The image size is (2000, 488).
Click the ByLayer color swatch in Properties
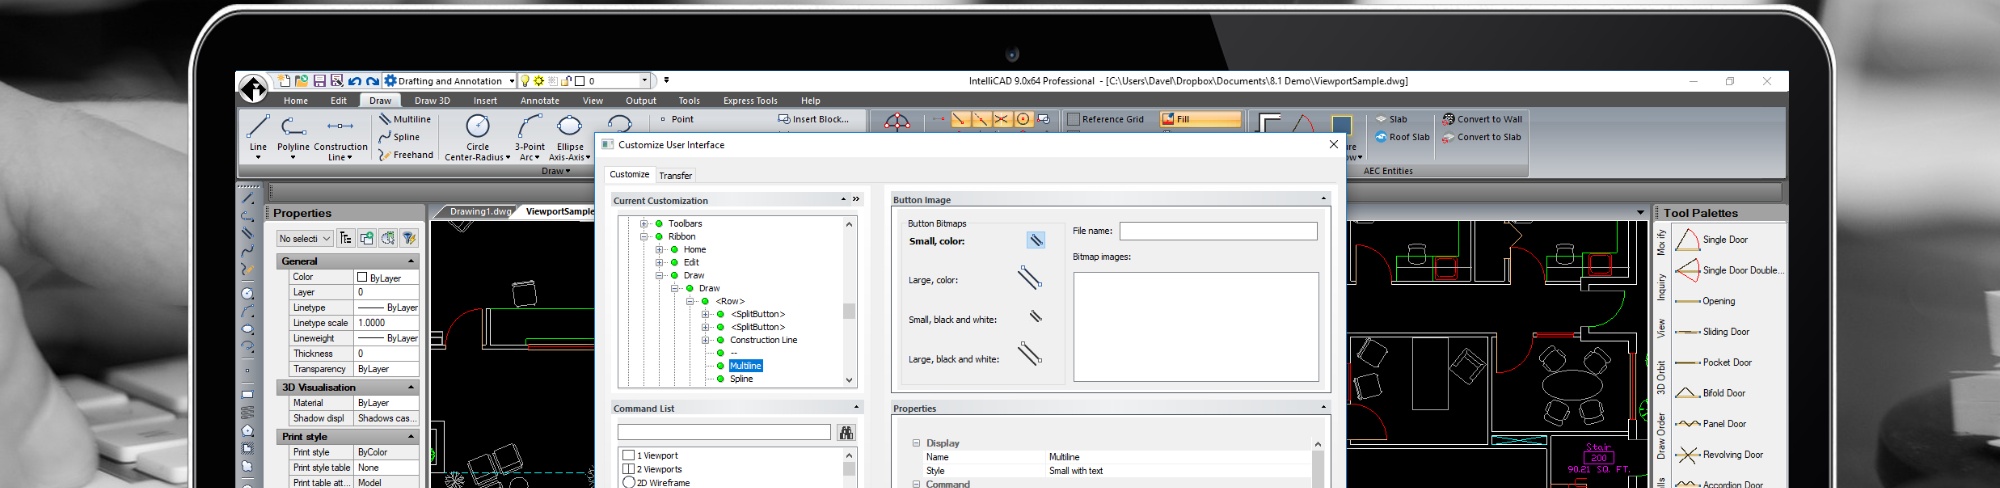pyautogui.click(x=362, y=277)
